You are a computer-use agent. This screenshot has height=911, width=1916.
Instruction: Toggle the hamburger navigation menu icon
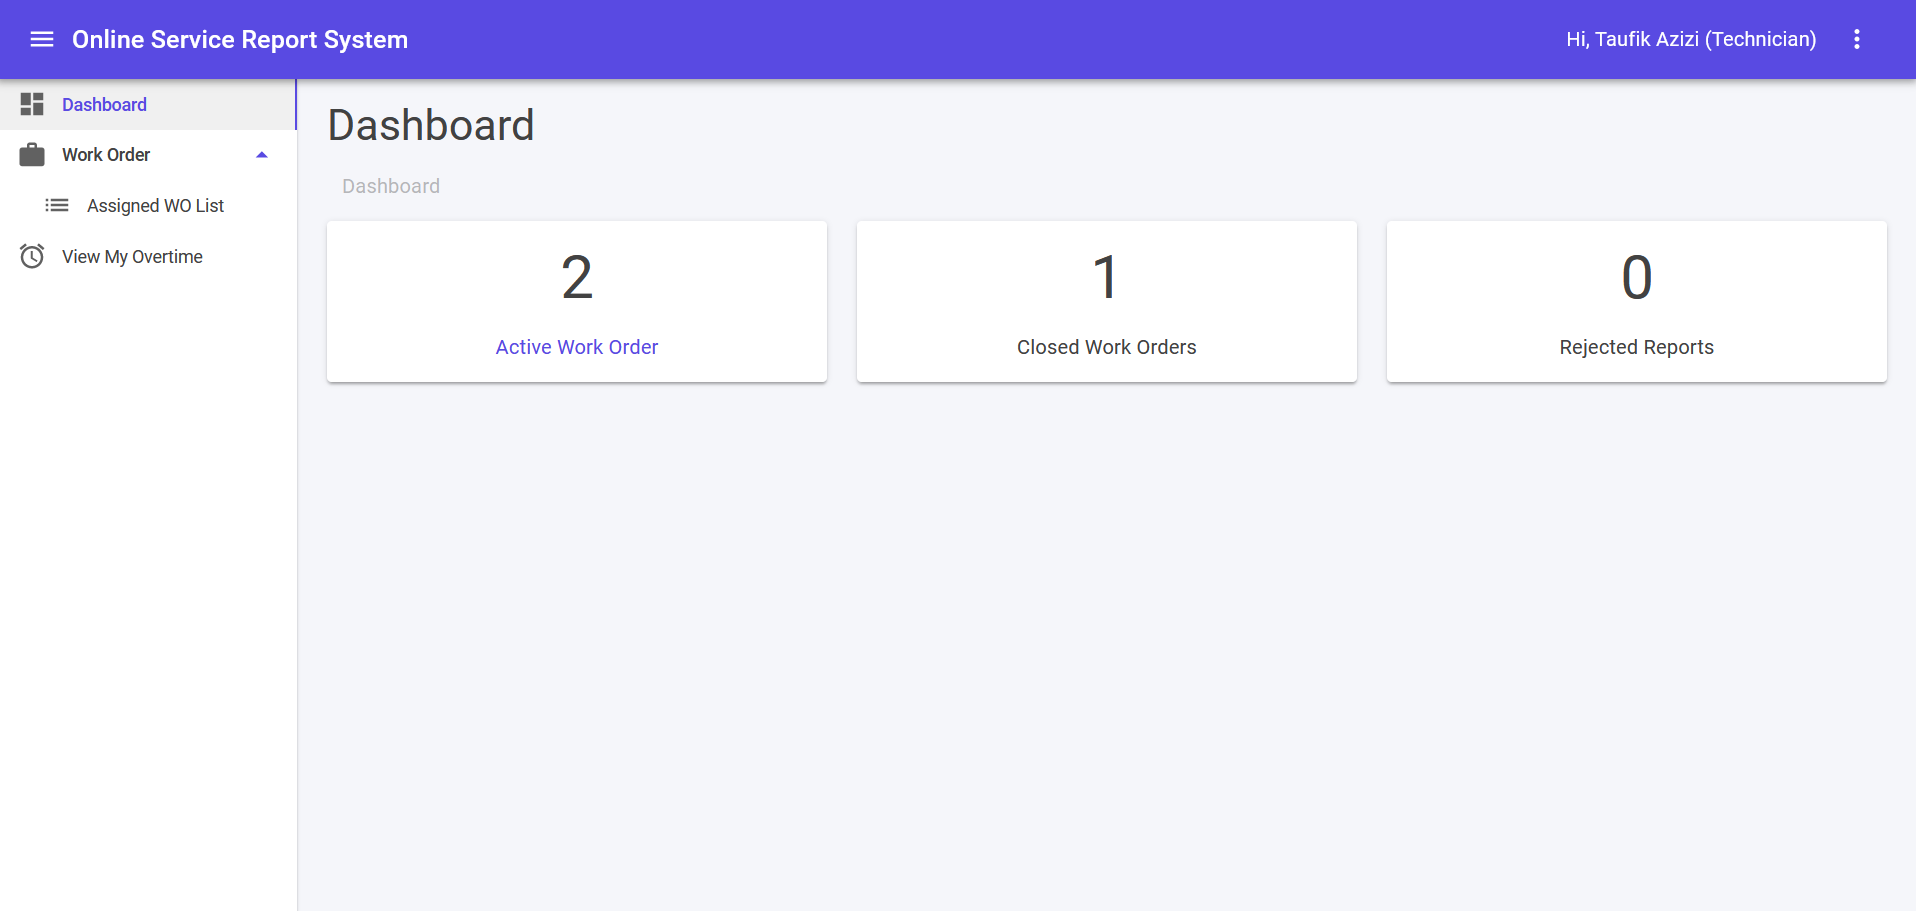(x=42, y=39)
